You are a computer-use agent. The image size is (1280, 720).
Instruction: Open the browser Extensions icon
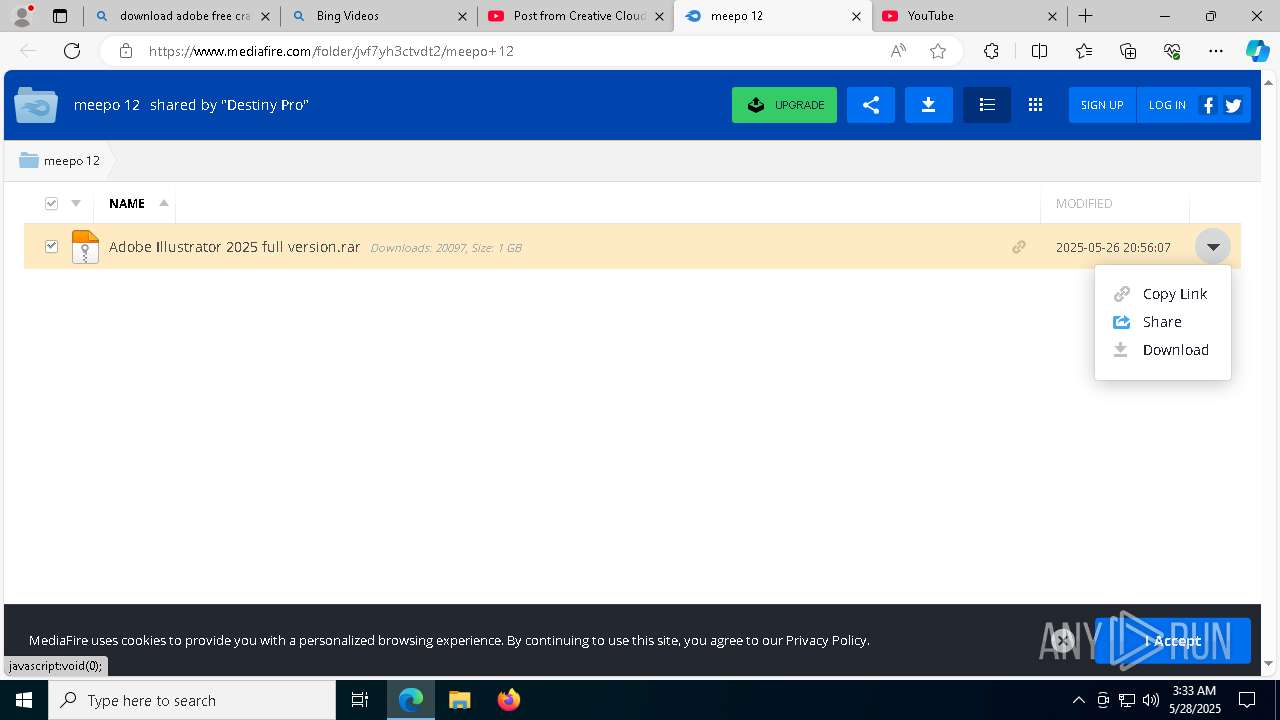991,51
